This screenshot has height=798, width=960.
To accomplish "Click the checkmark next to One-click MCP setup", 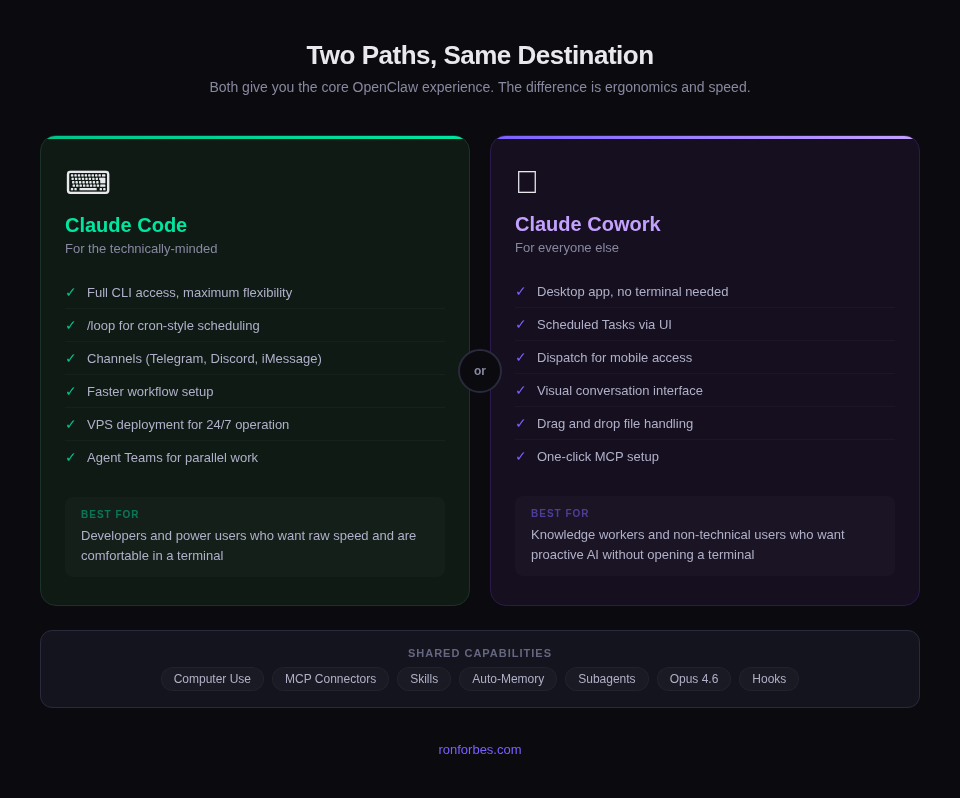I will 520,456.
